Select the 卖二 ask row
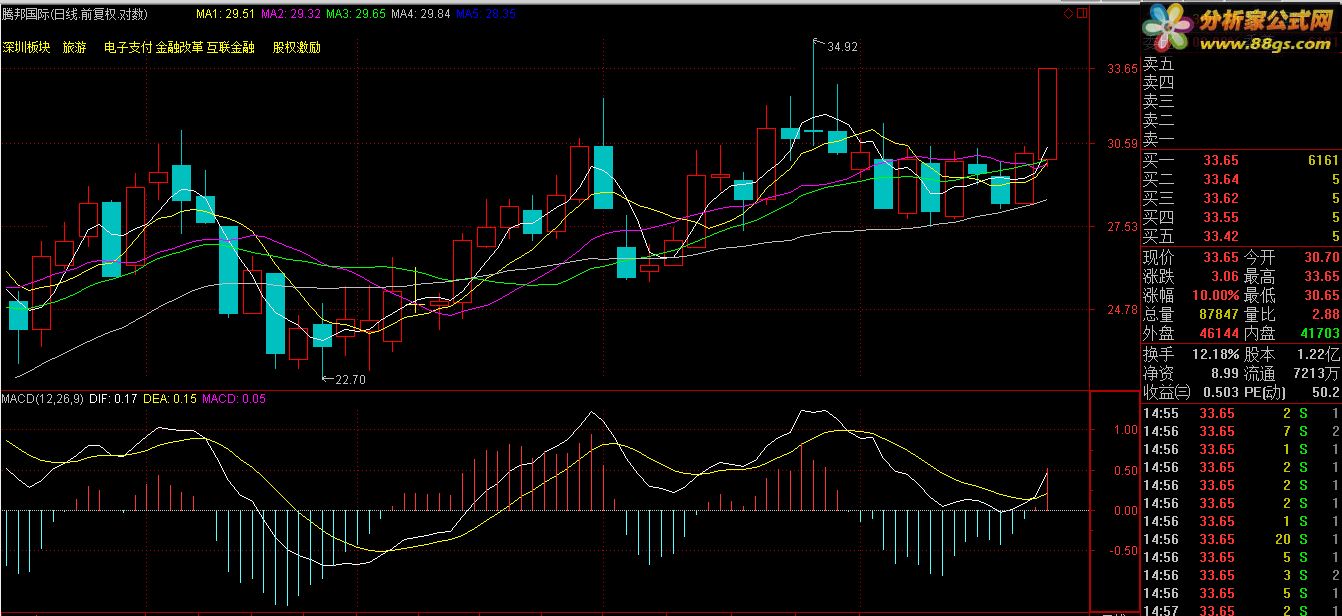This screenshot has width=1342, height=616. (1241, 121)
